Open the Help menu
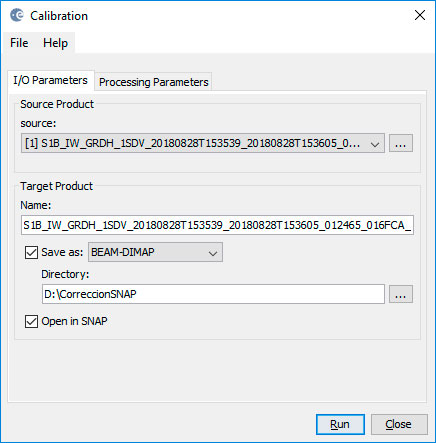This screenshot has width=436, height=443. point(55,43)
